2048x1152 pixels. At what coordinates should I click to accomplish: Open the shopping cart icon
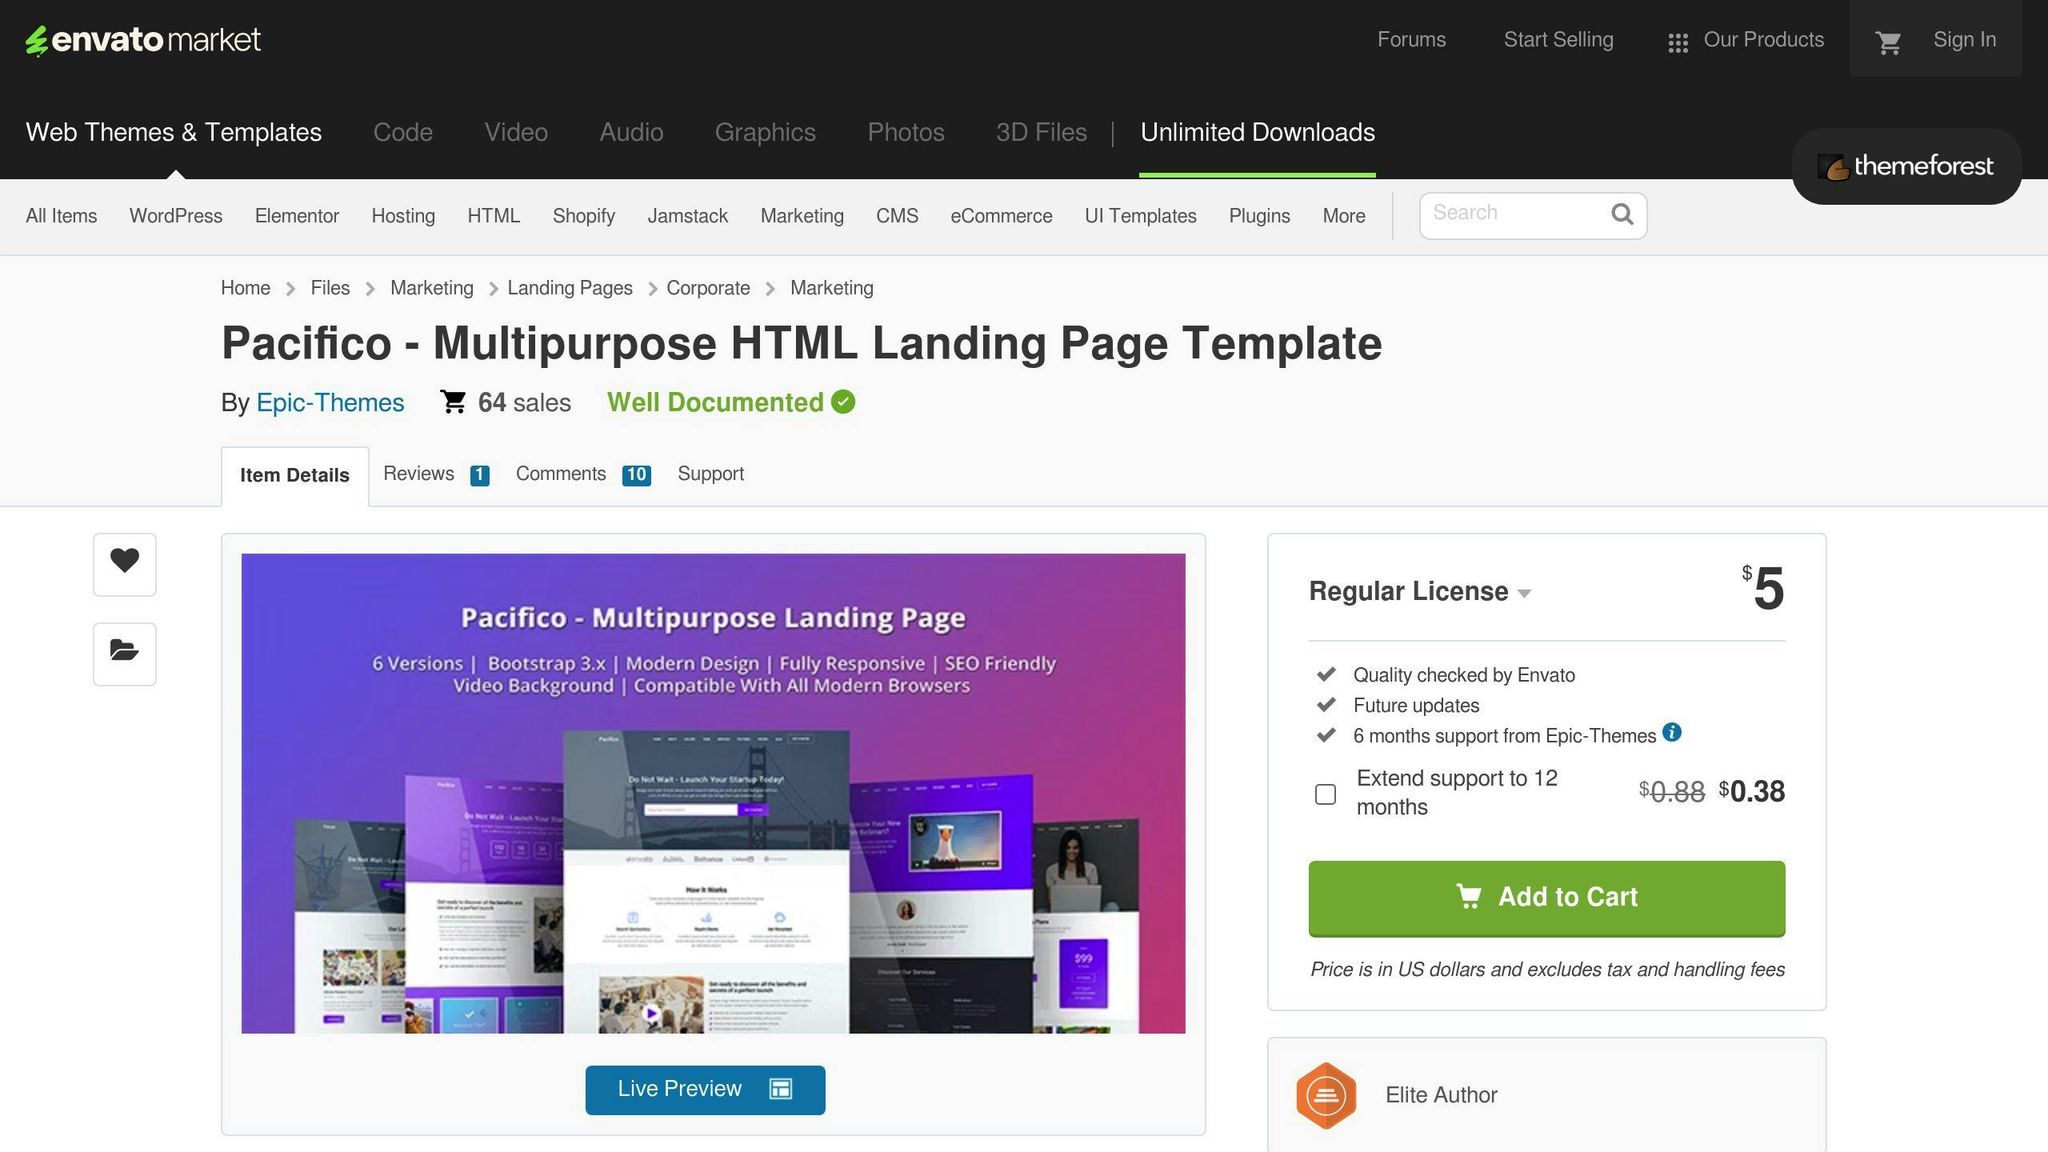(1888, 42)
